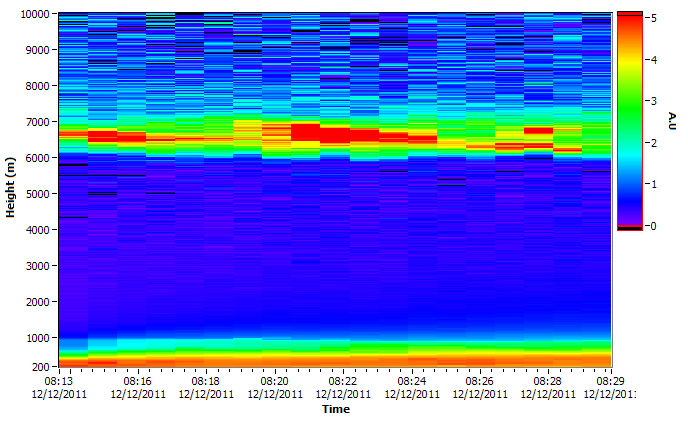Click the 08:16 time tick label
Screen dimensions: 688x431
coord(137,381)
